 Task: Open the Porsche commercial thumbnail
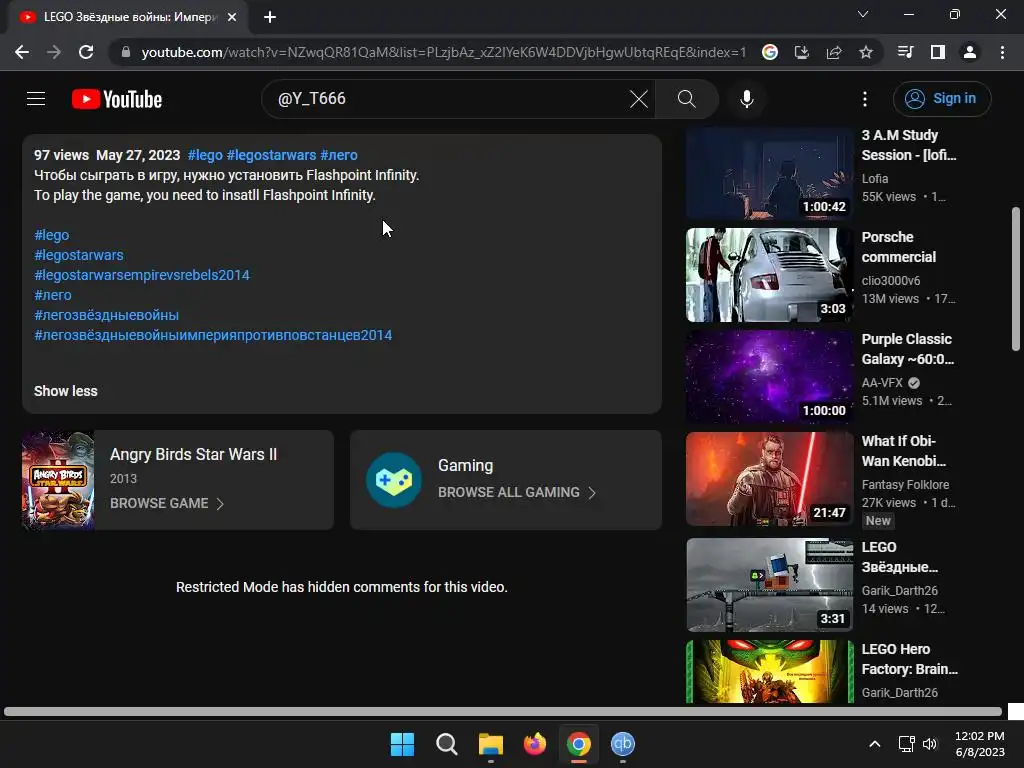click(769, 275)
